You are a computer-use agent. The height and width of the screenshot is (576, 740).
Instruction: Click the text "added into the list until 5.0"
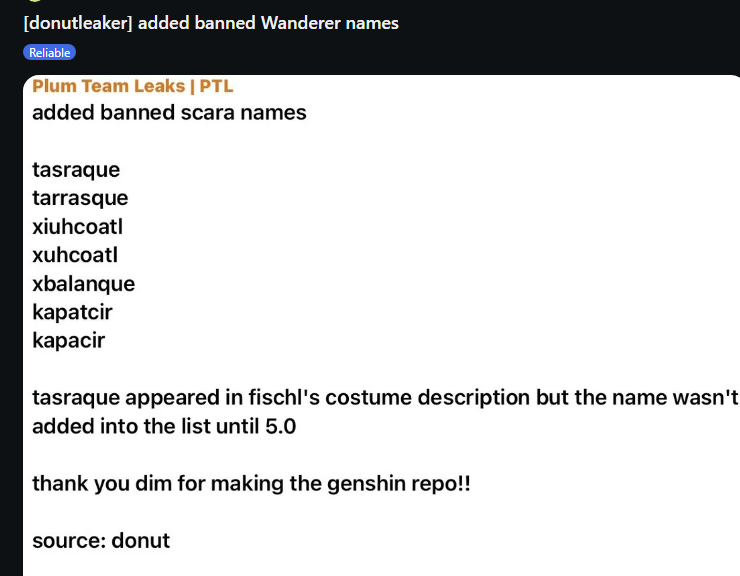[164, 427]
